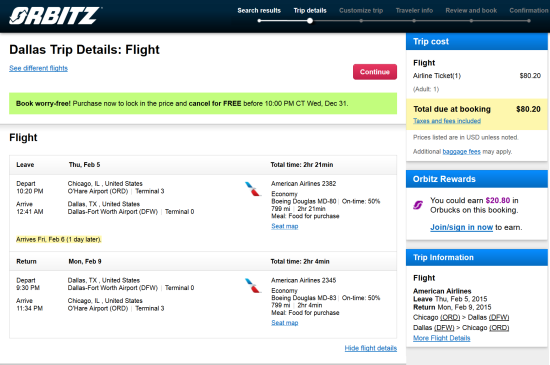Click Join/sign in now link

(462, 227)
